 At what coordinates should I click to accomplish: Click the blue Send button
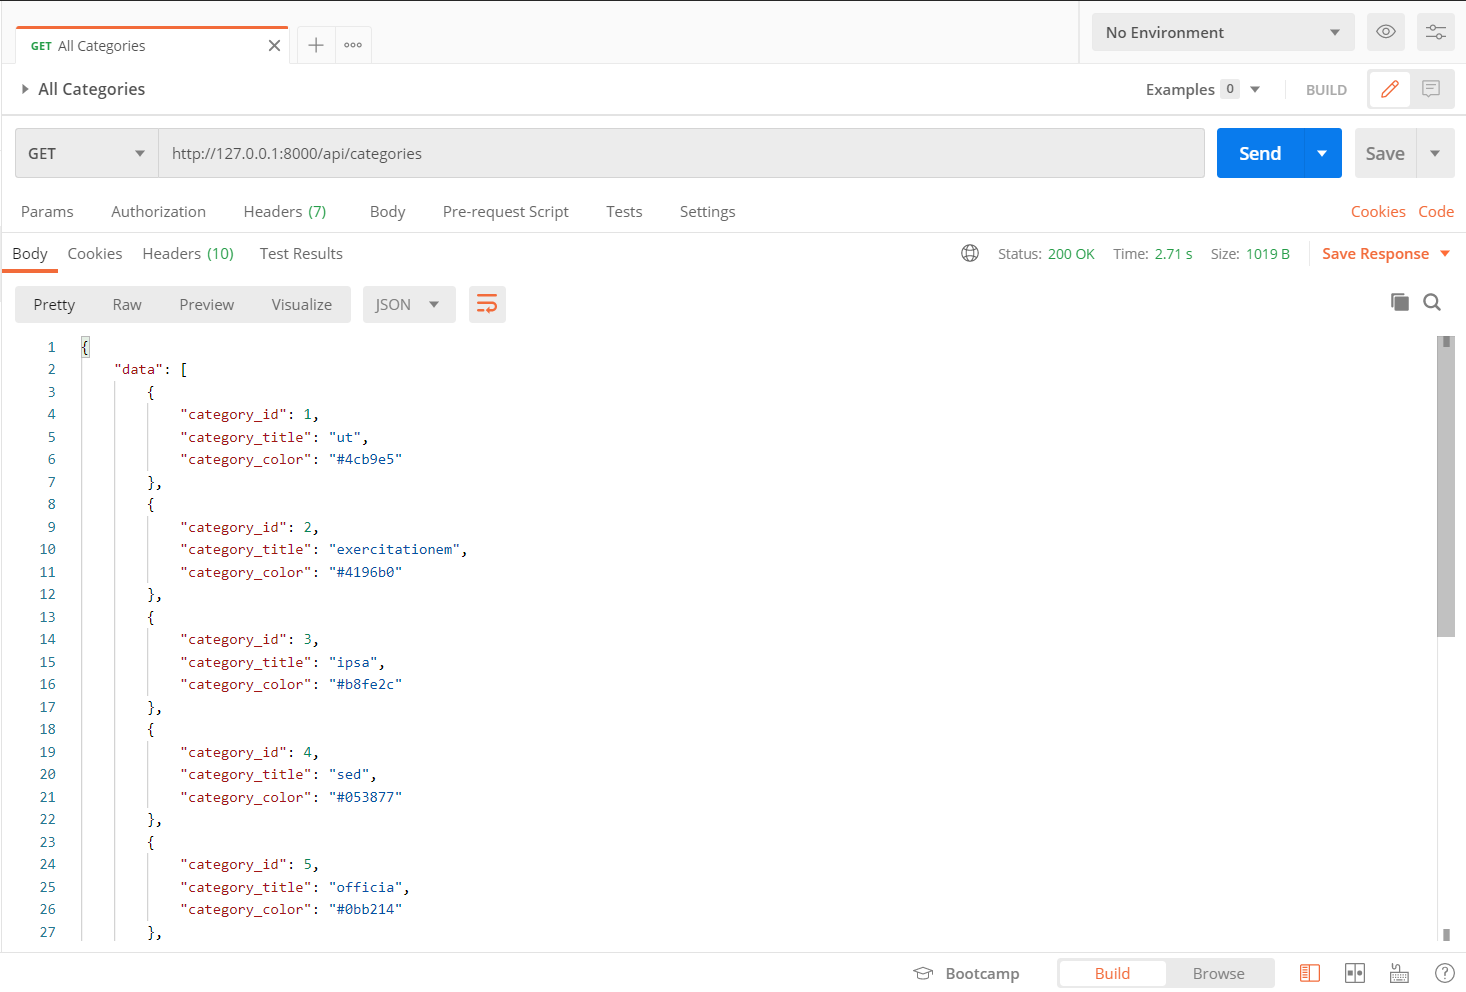point(1260,153)
